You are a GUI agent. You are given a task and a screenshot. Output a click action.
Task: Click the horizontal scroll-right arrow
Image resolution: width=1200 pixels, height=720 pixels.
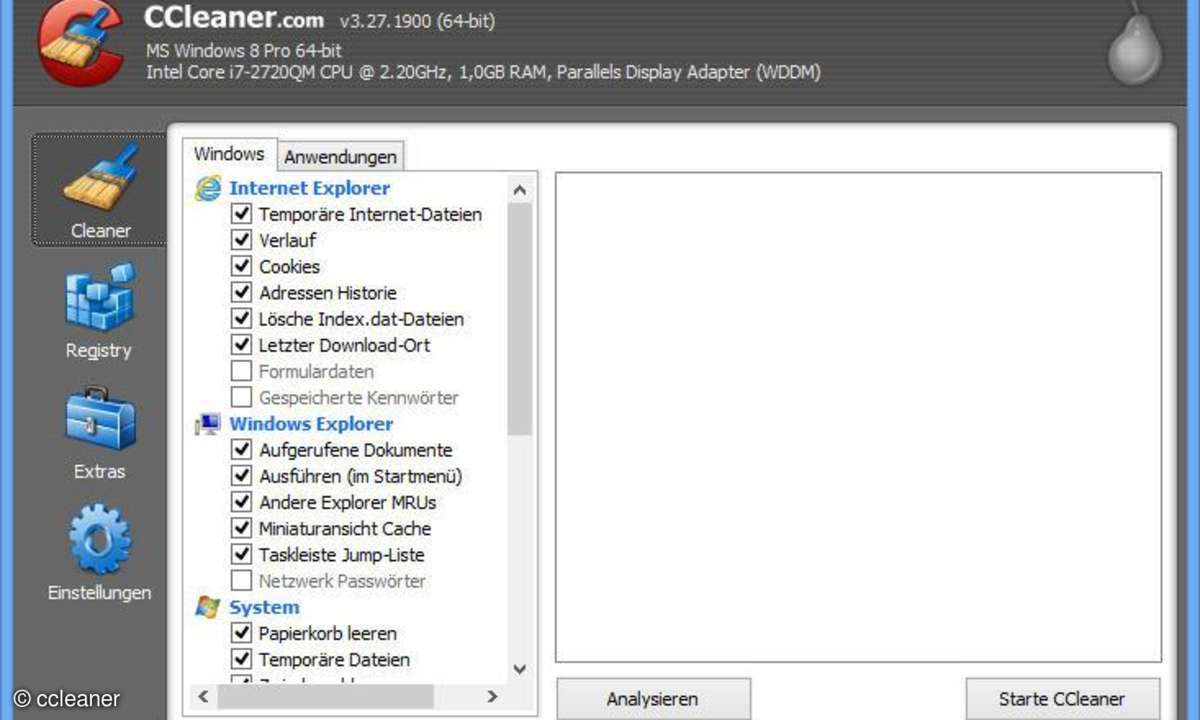click(x=492, y=696)
